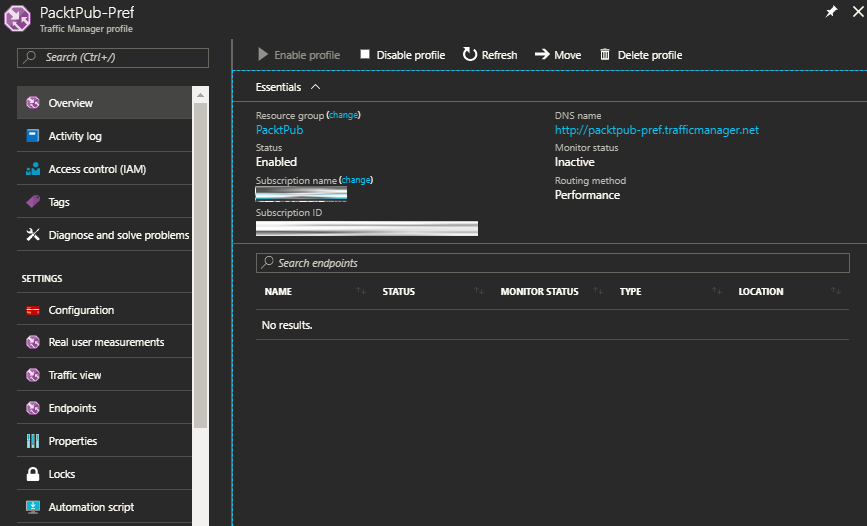
Task: Click the No results. text
Action: tap(287, 325)
